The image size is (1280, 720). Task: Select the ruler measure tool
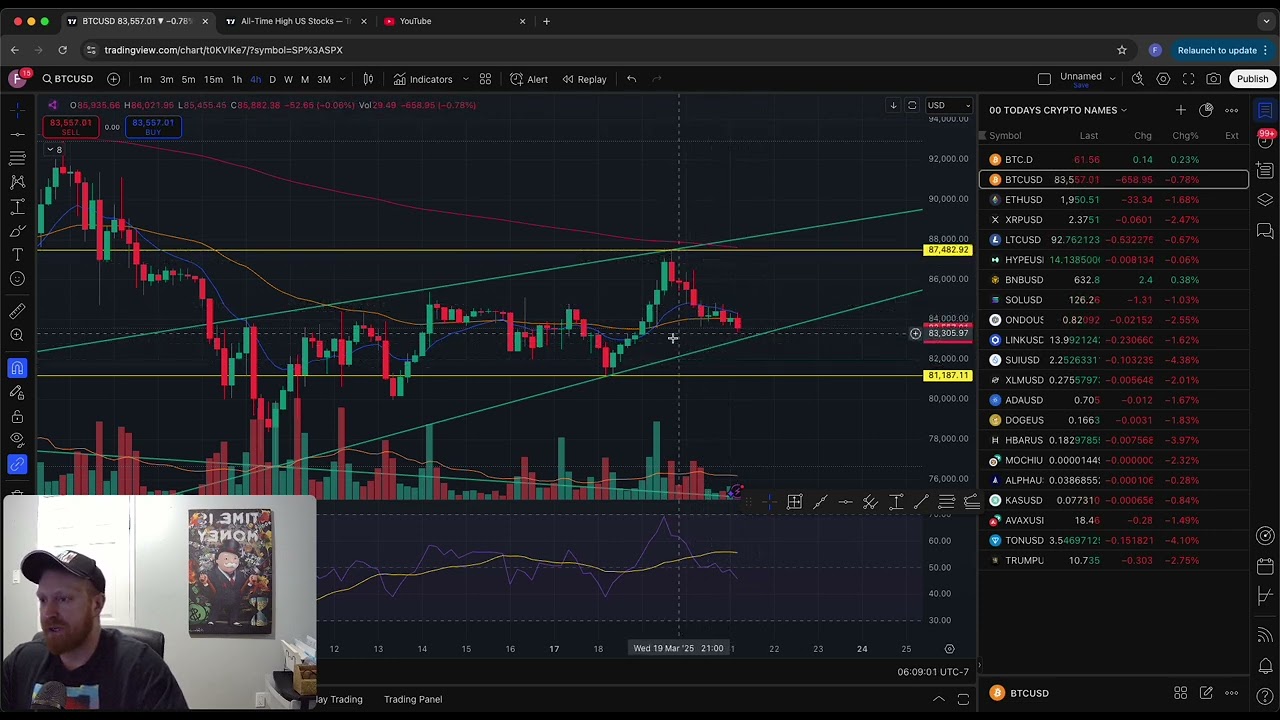(x=17, y=311)
